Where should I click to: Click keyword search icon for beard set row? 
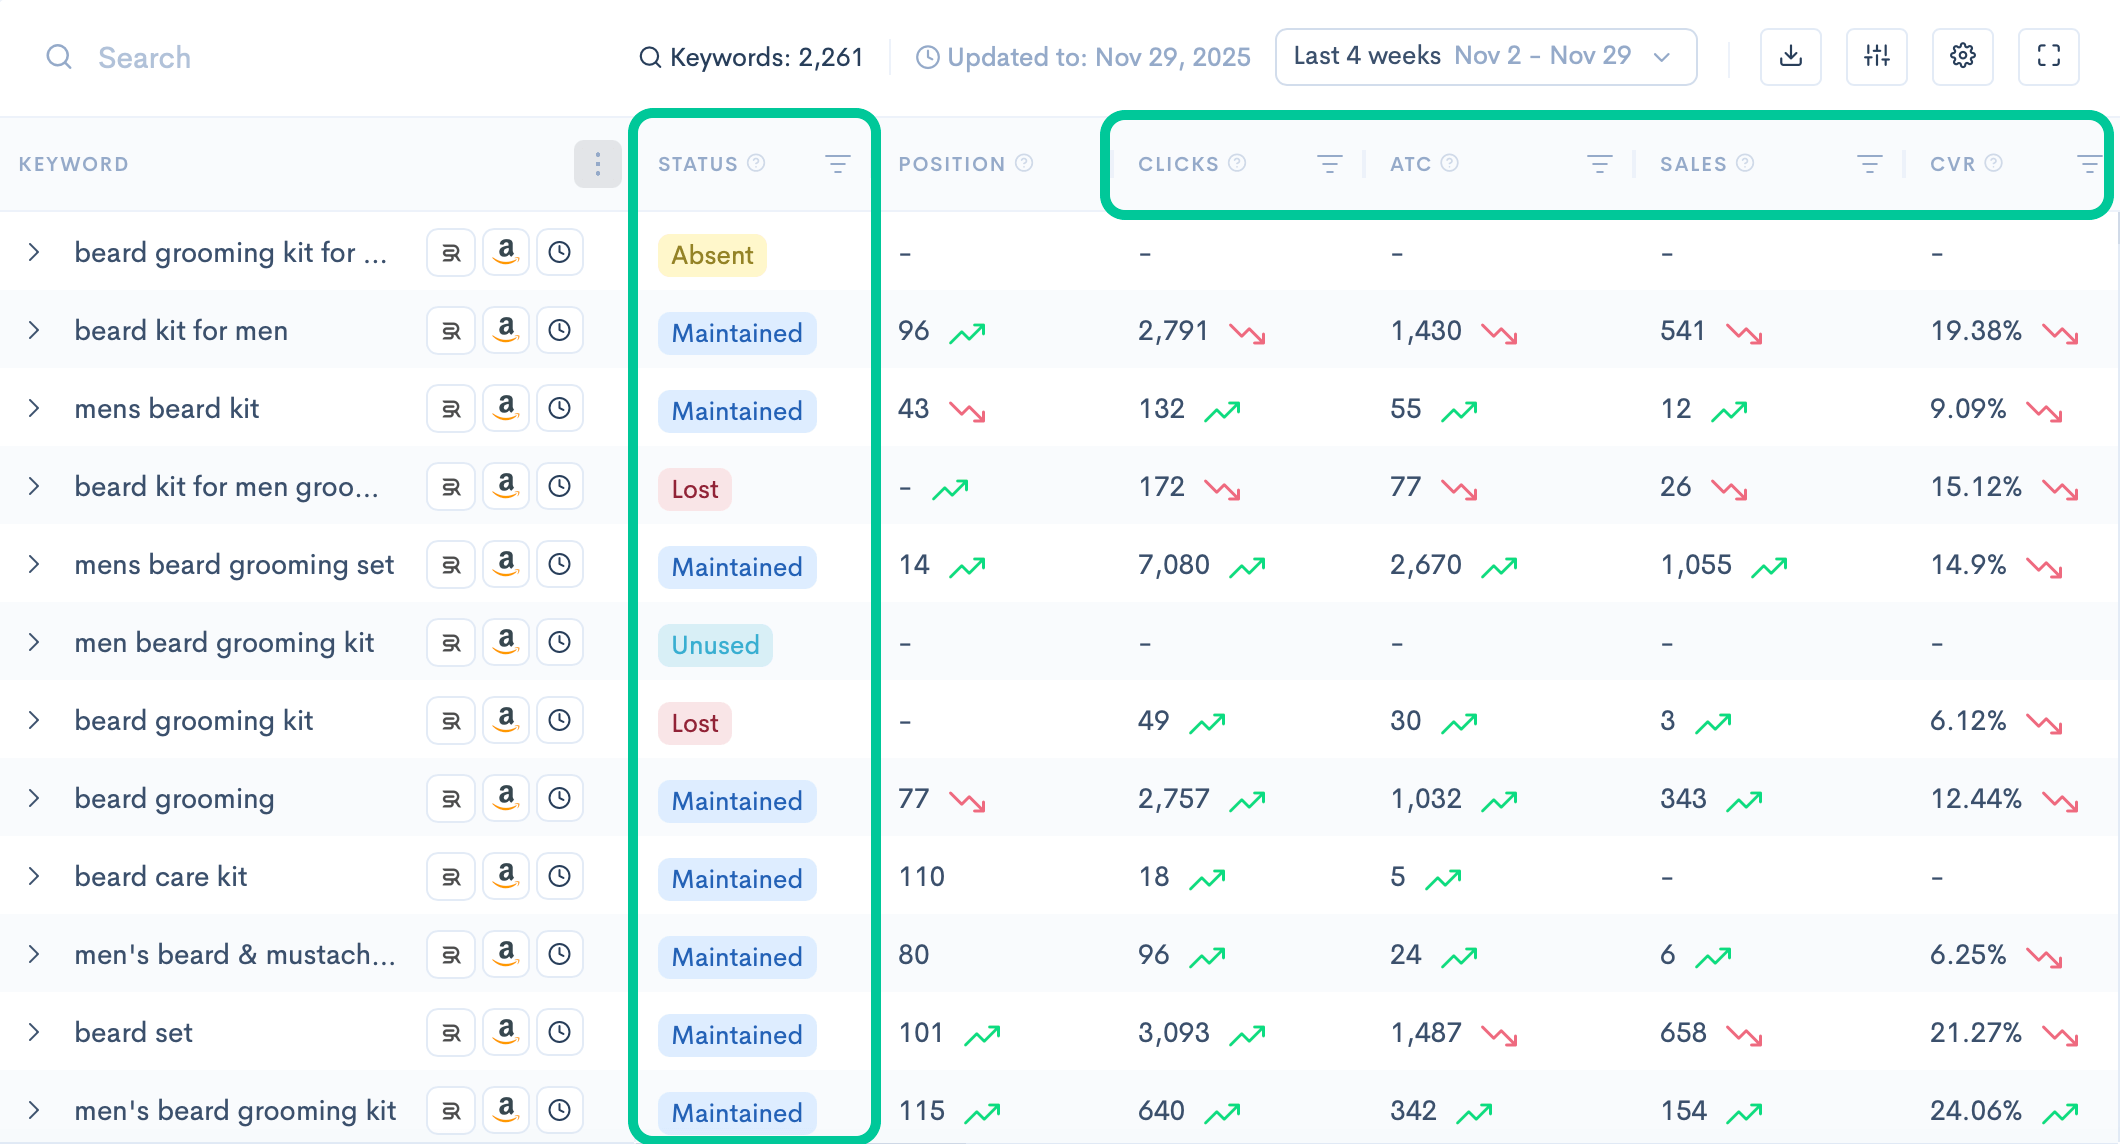tap(451, 1032)
